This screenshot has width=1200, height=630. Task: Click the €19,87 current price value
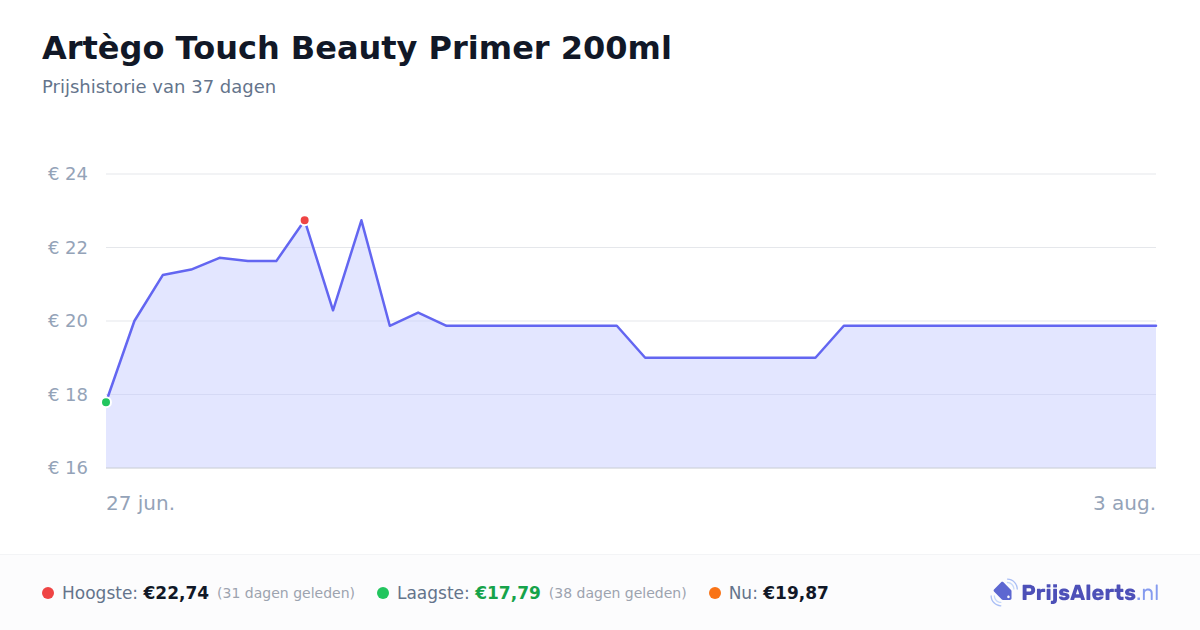click(x=796, y=593)
